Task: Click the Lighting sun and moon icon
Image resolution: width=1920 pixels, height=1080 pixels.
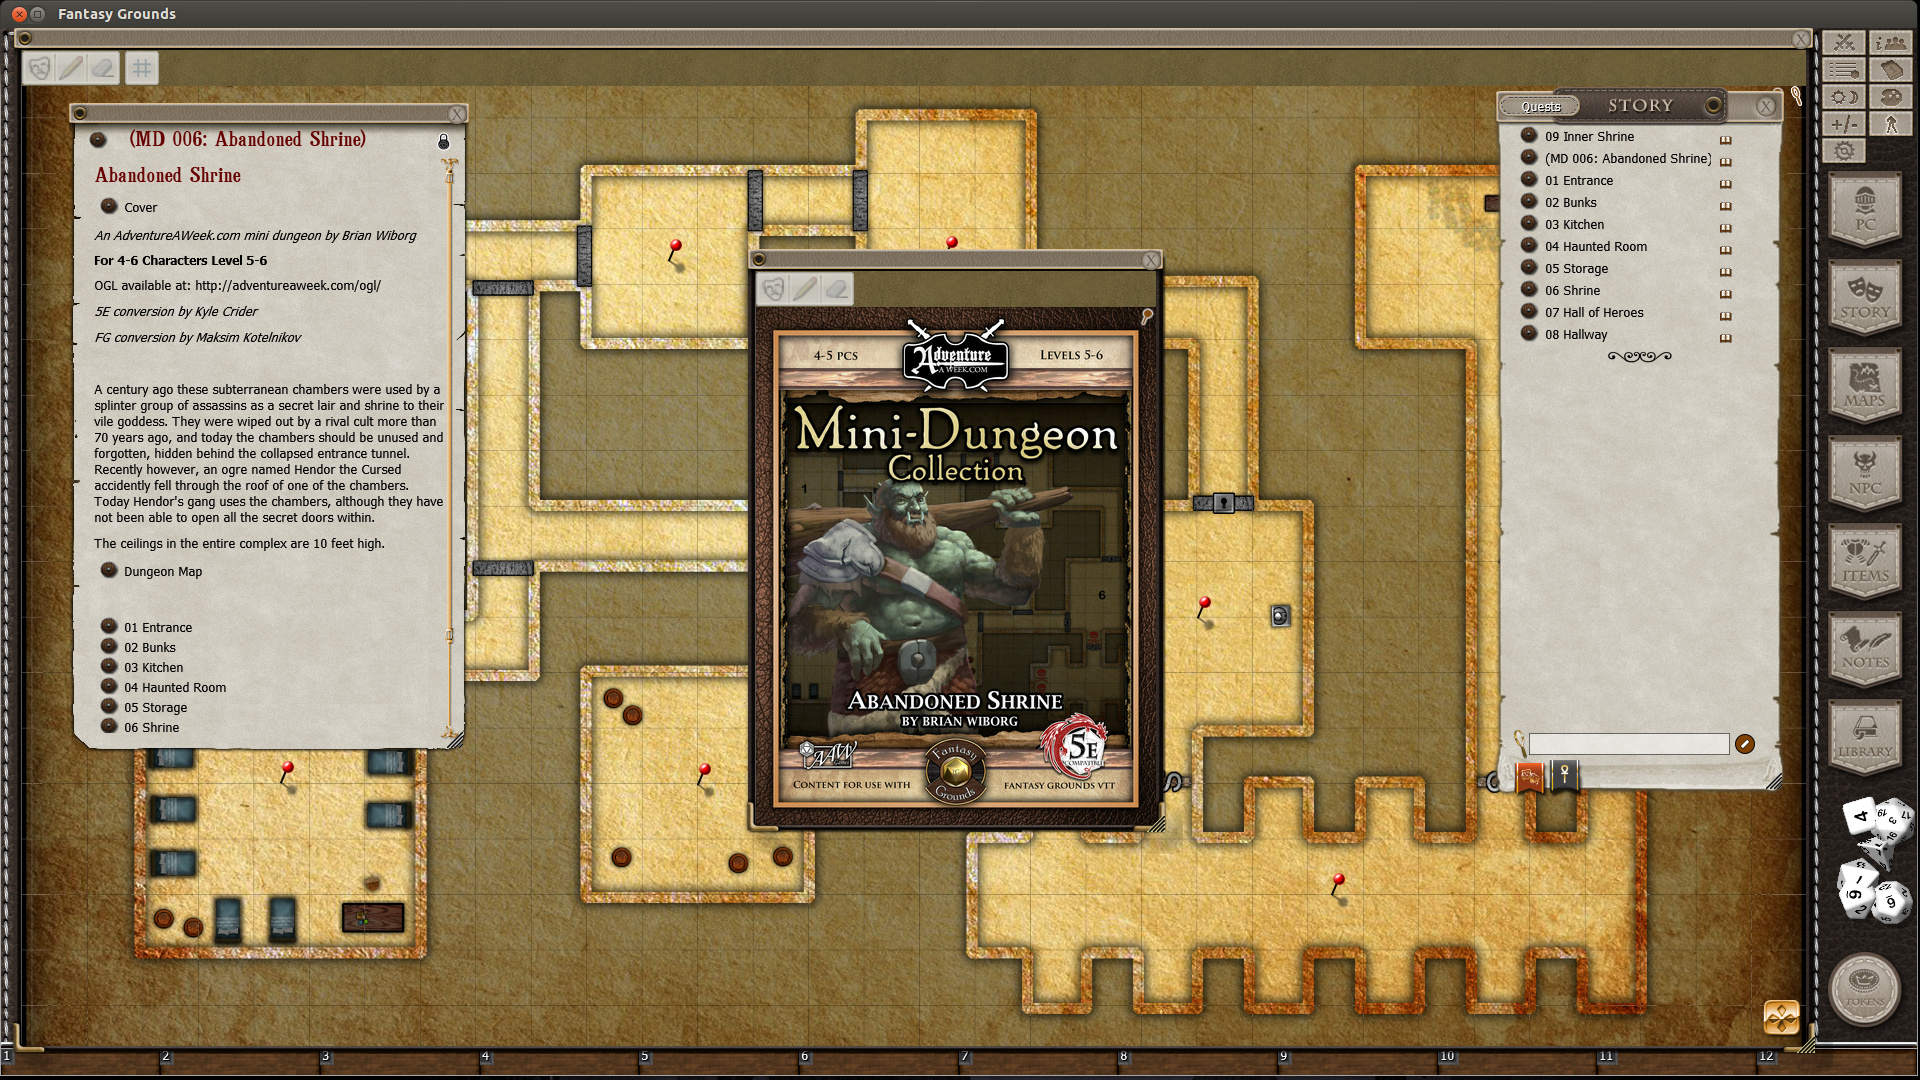Action: click(1844, 97)
